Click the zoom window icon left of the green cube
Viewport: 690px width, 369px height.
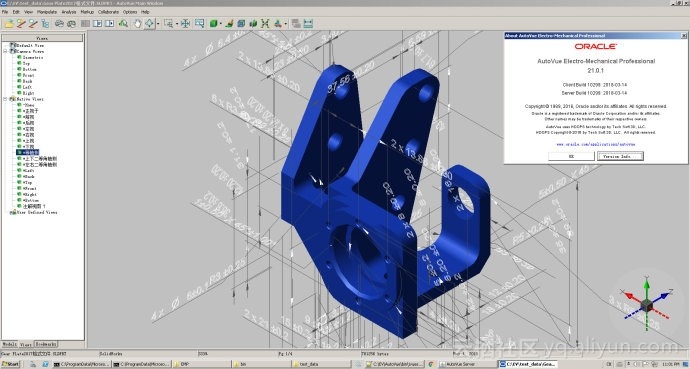[x=200, y=24]
